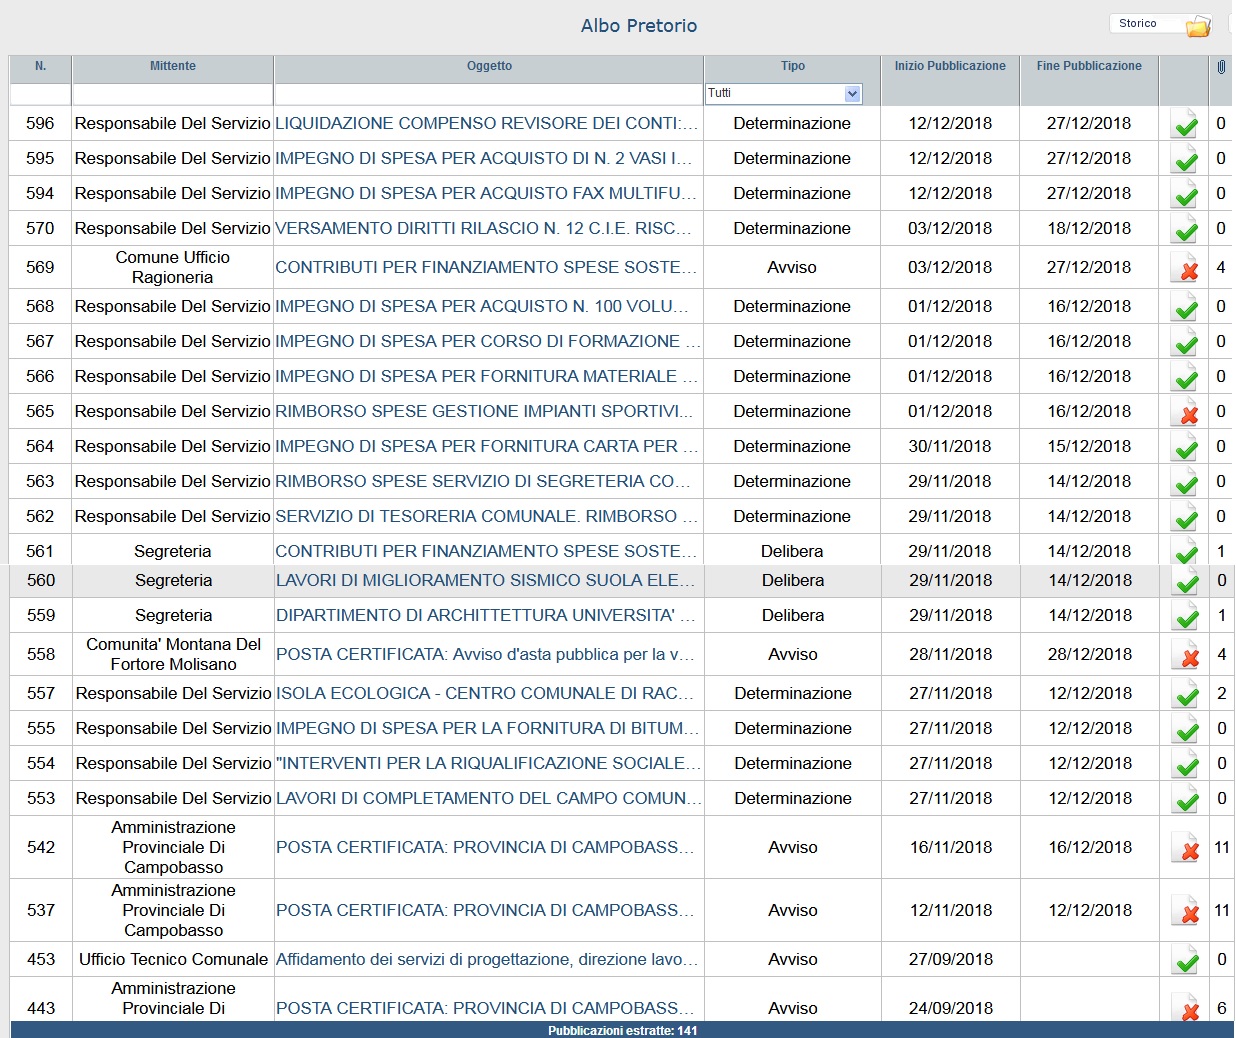Open RIMBORSO SPESE SERVIZIO DI SEGRETERIA link
The height and width of the screenshot is (1038, 1236).
click(483, 481)
